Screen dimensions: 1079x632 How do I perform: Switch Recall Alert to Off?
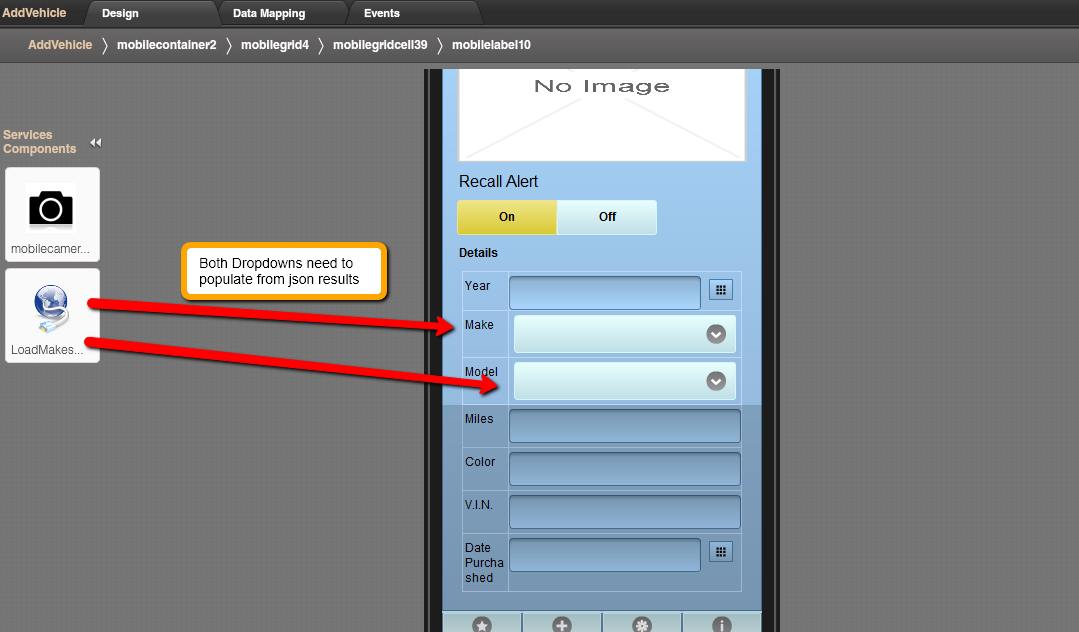pyautogui.click(x=607, y=217)
